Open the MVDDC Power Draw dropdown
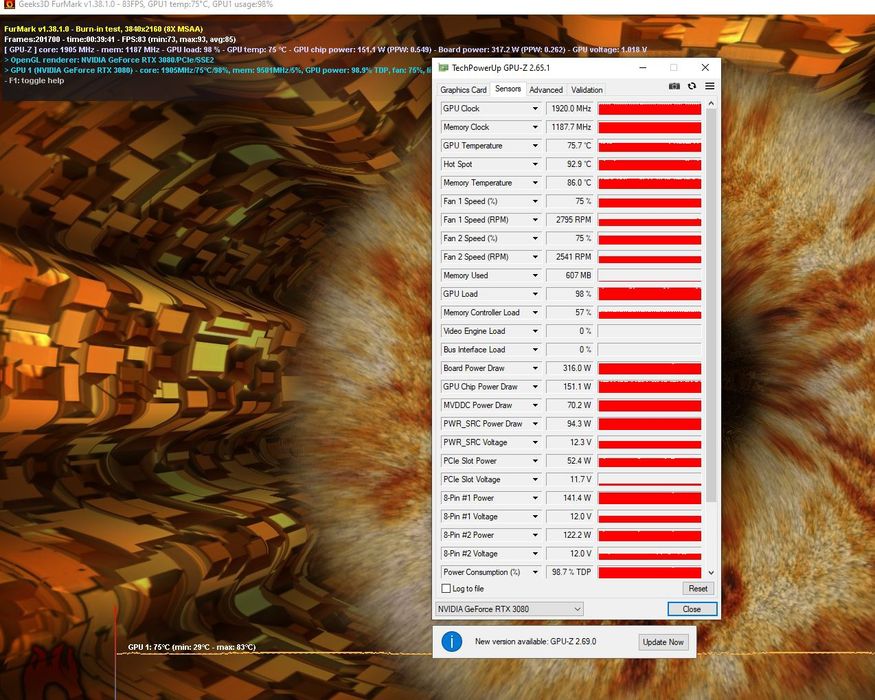The height and width of the screenshot is (700, 875). tap(535, 405)
